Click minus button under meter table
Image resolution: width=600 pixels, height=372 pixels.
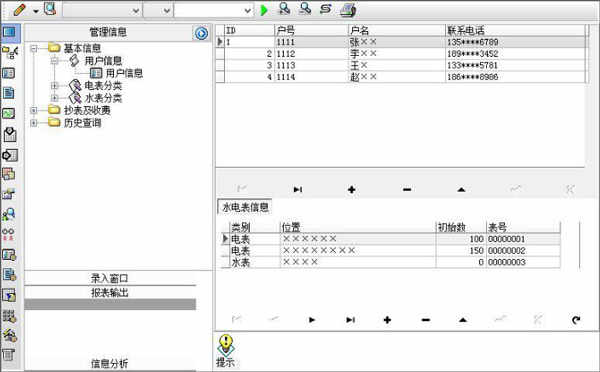[426, 320]
